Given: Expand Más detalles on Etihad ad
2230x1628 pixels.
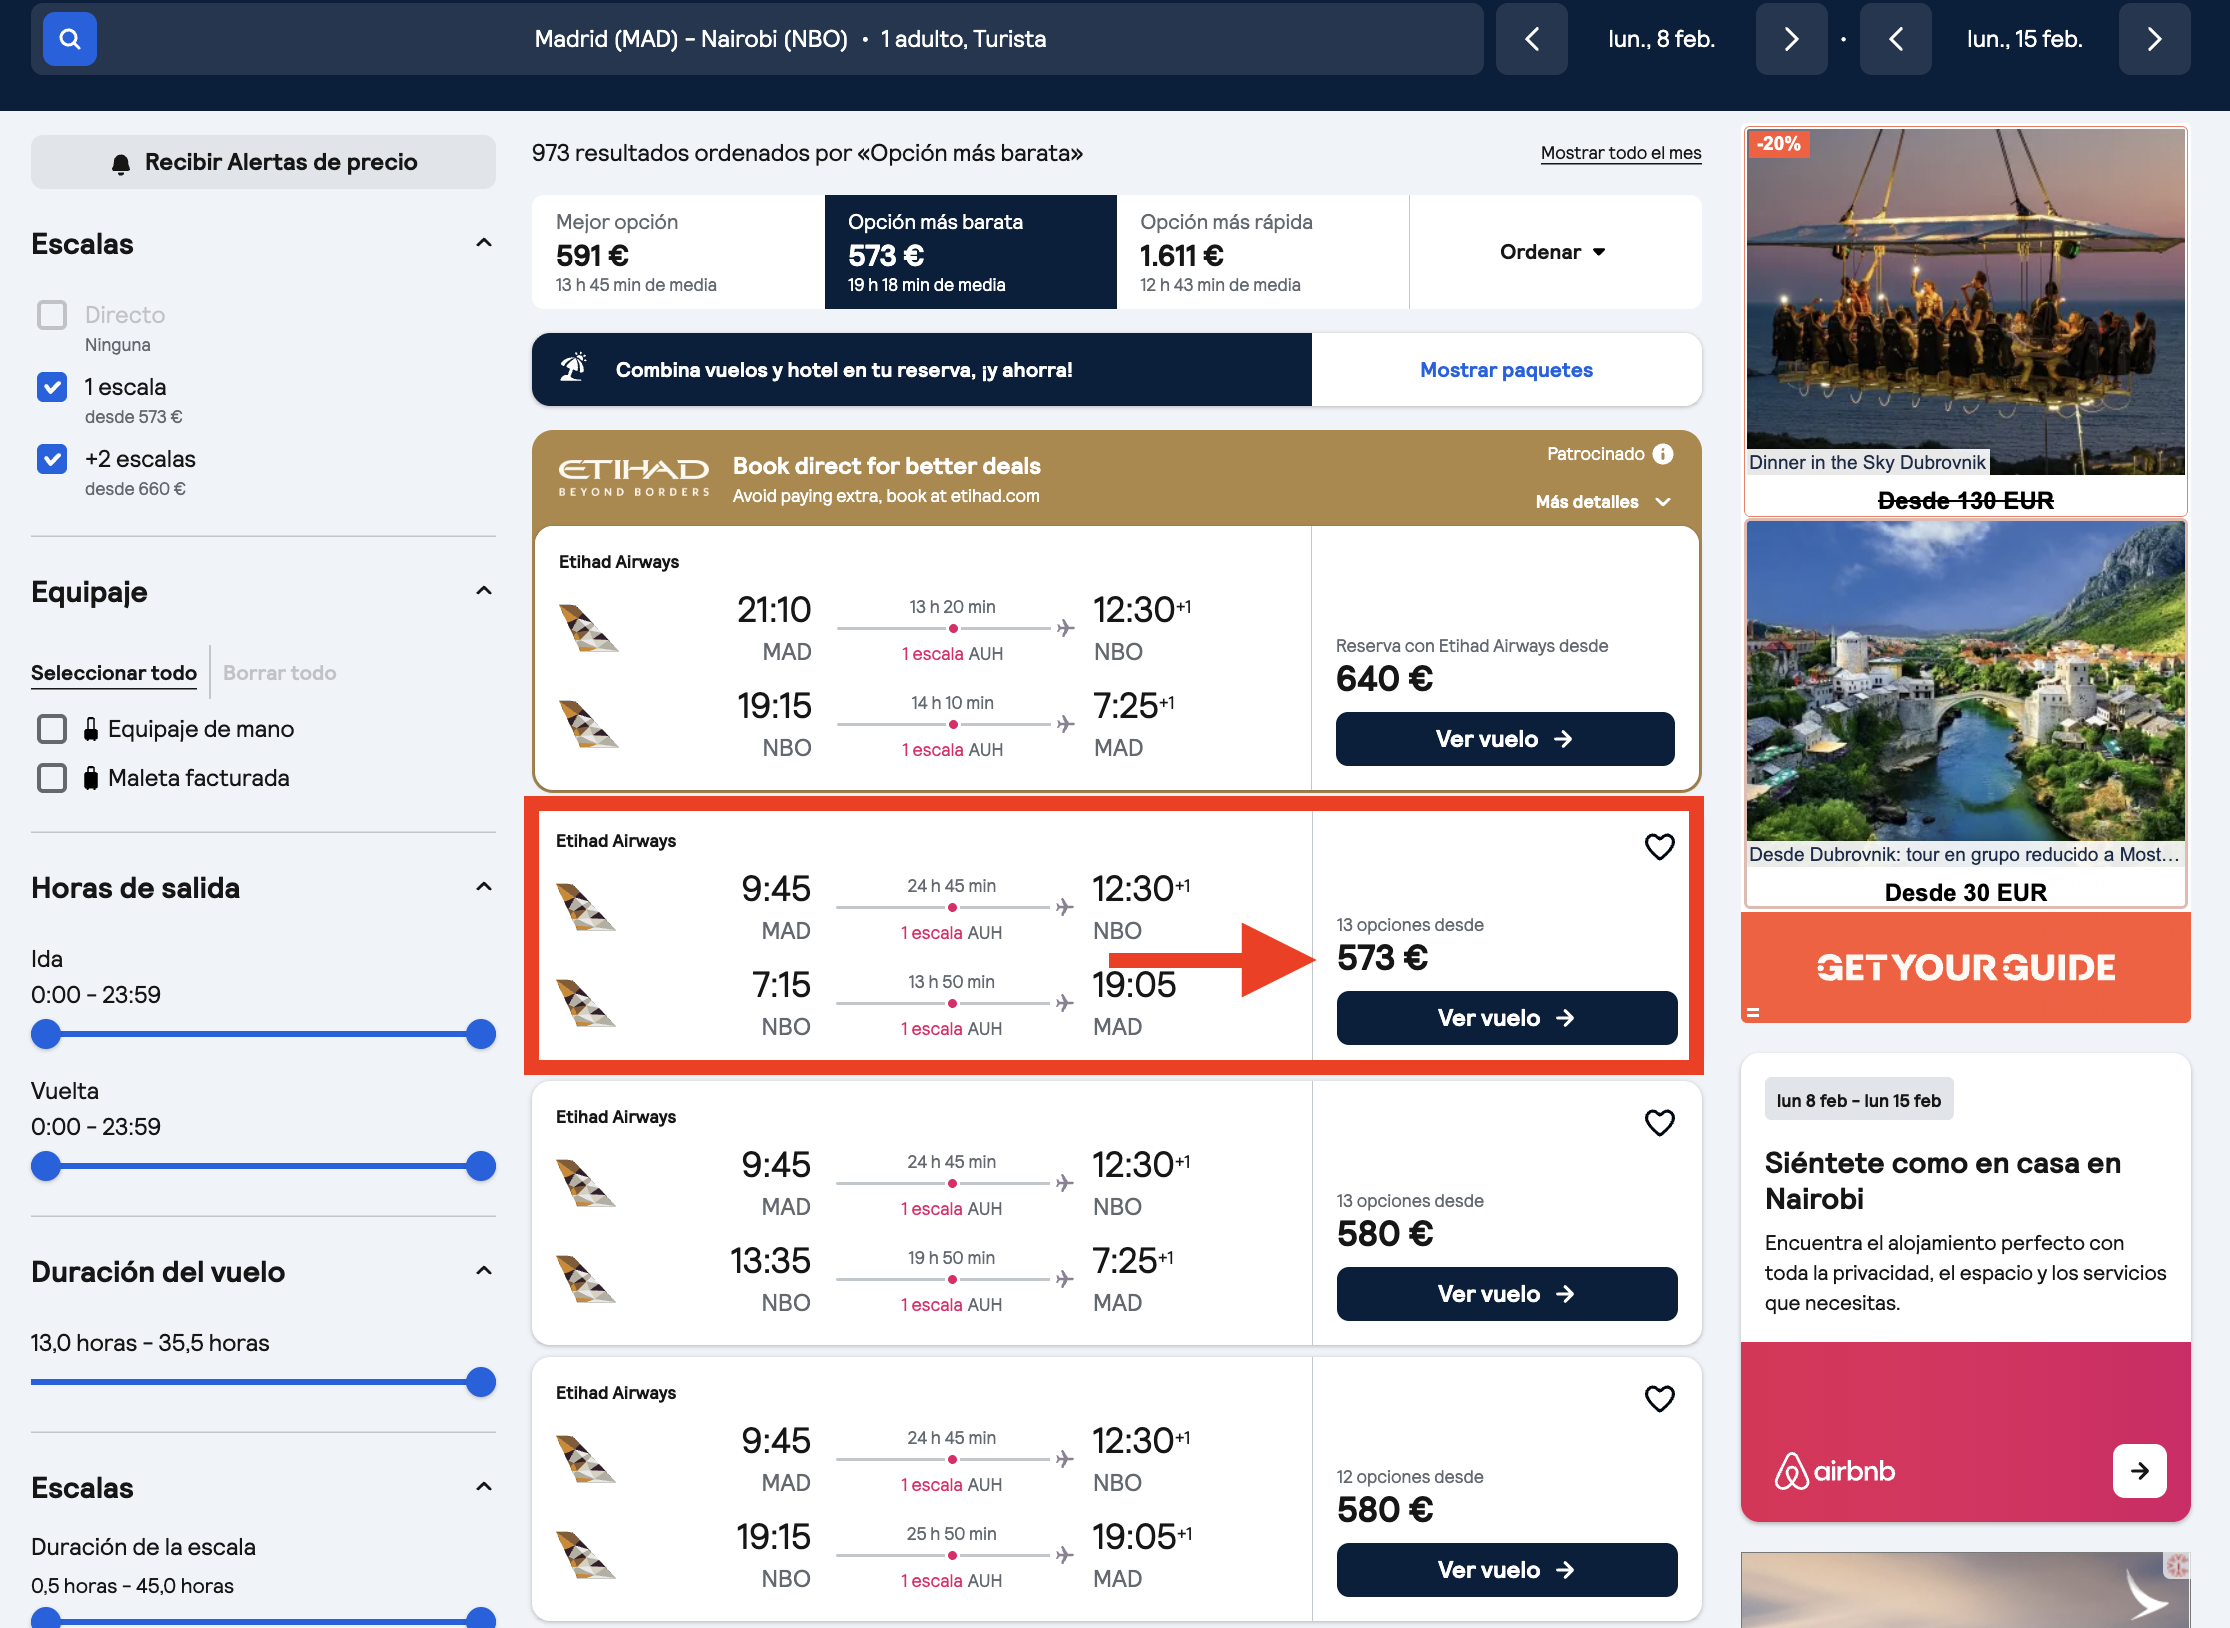Looking at the screenshot, I should (1603, 502).
